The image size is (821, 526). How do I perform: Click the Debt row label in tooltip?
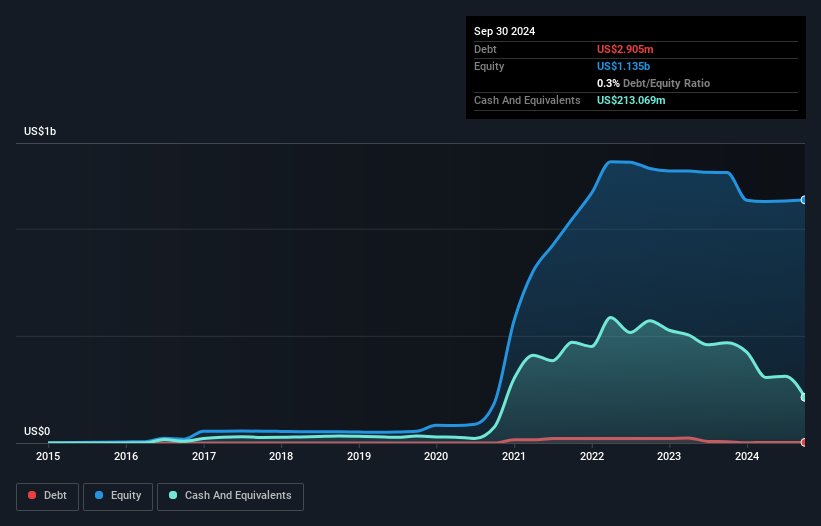(485, 49)
